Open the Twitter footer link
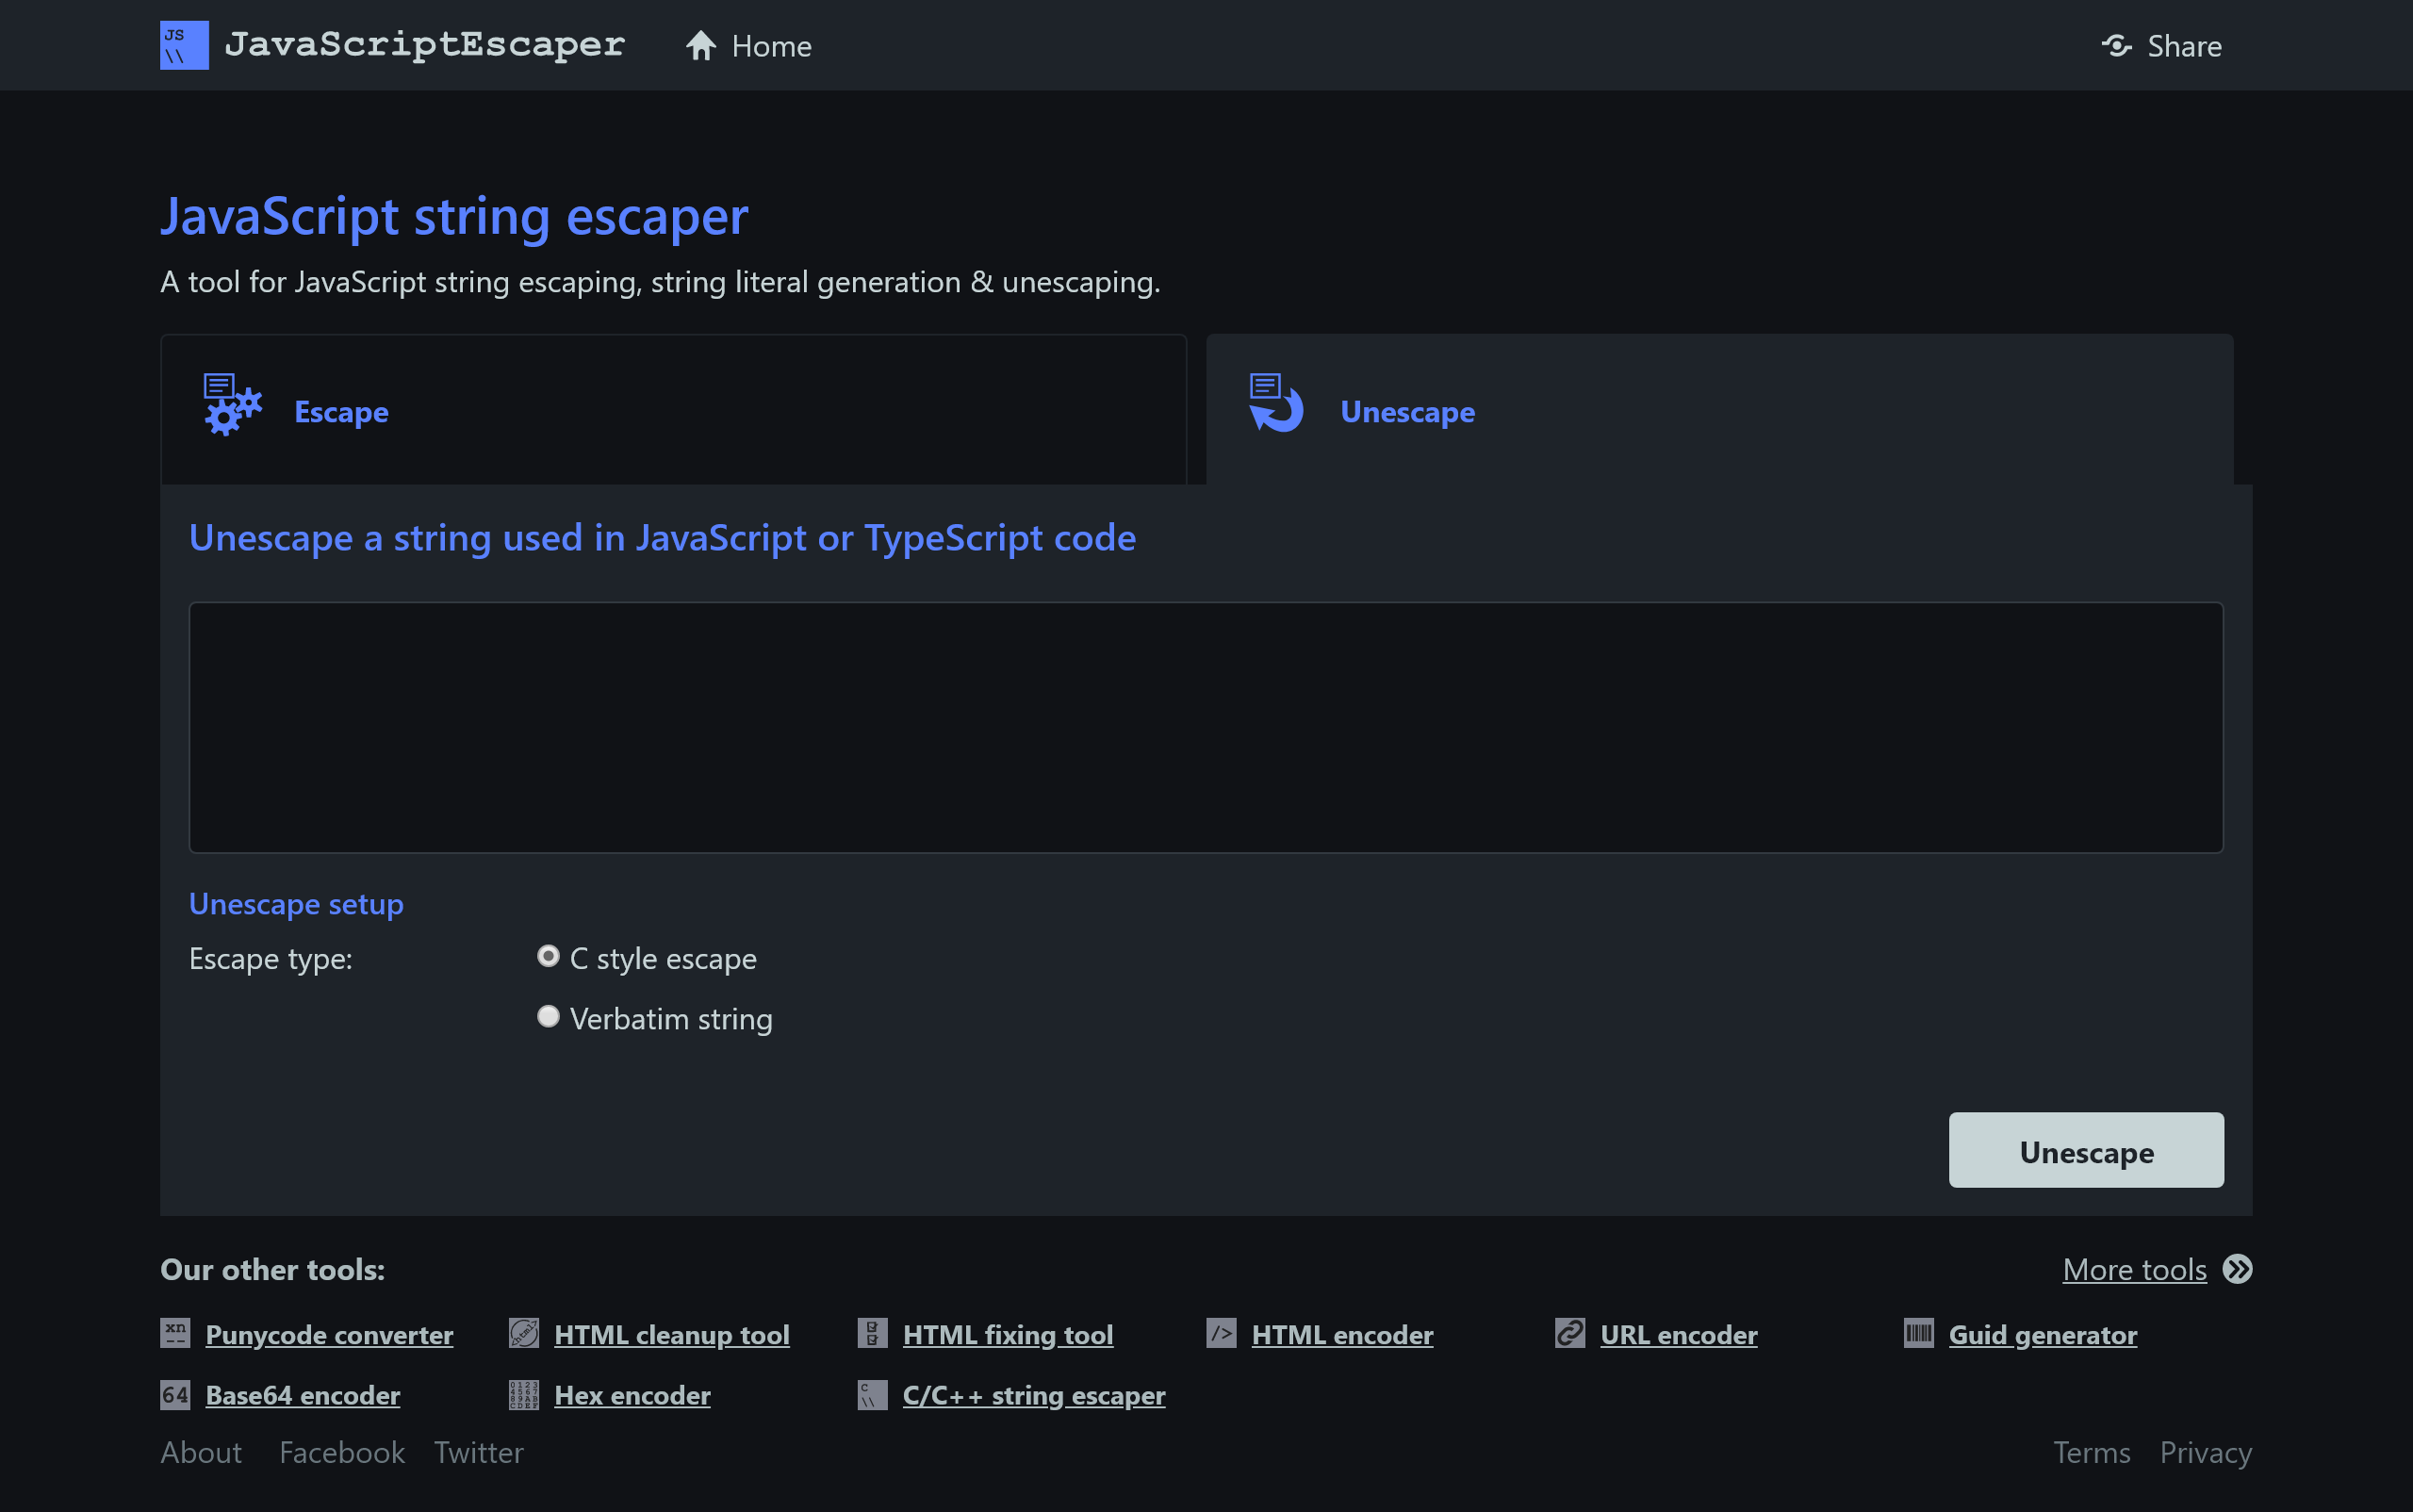This screenshot has height=1512, width=2413. point(479,1452)
